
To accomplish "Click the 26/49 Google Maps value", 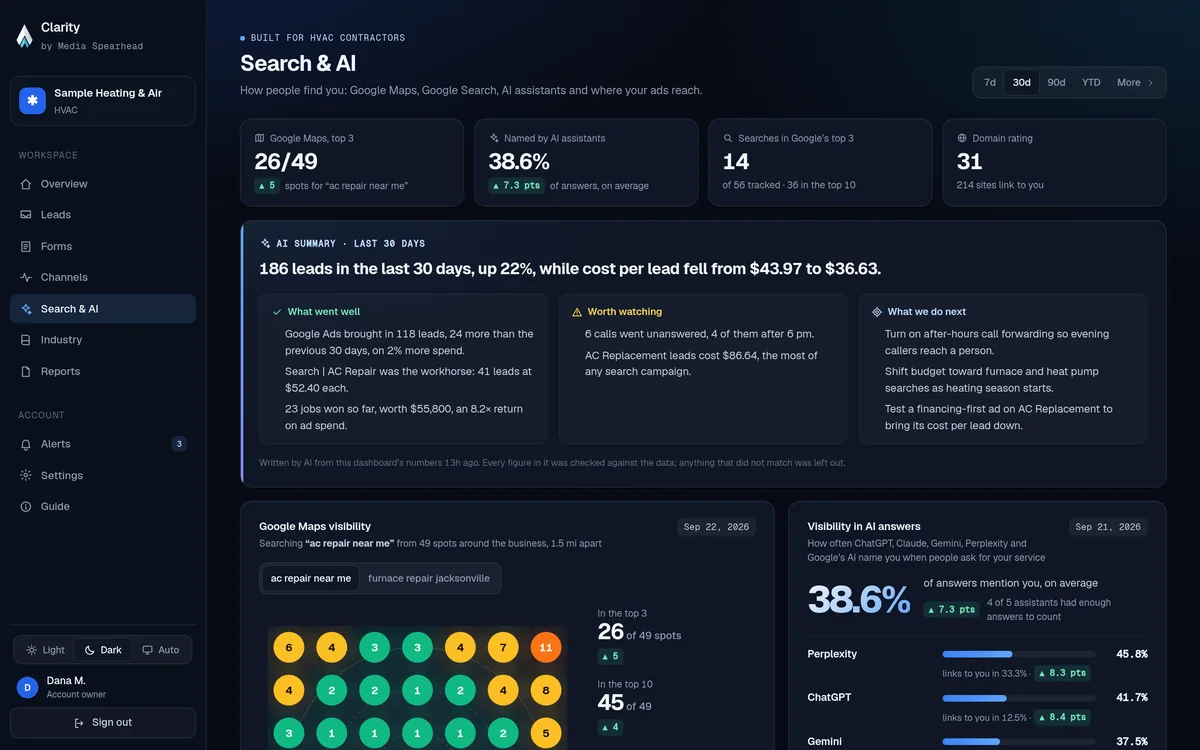I will coord(286,162).
